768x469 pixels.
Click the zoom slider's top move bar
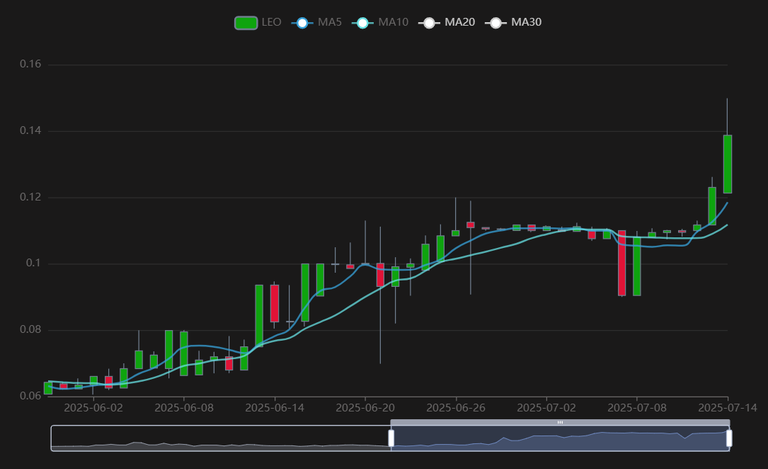[x=560, y=422]
